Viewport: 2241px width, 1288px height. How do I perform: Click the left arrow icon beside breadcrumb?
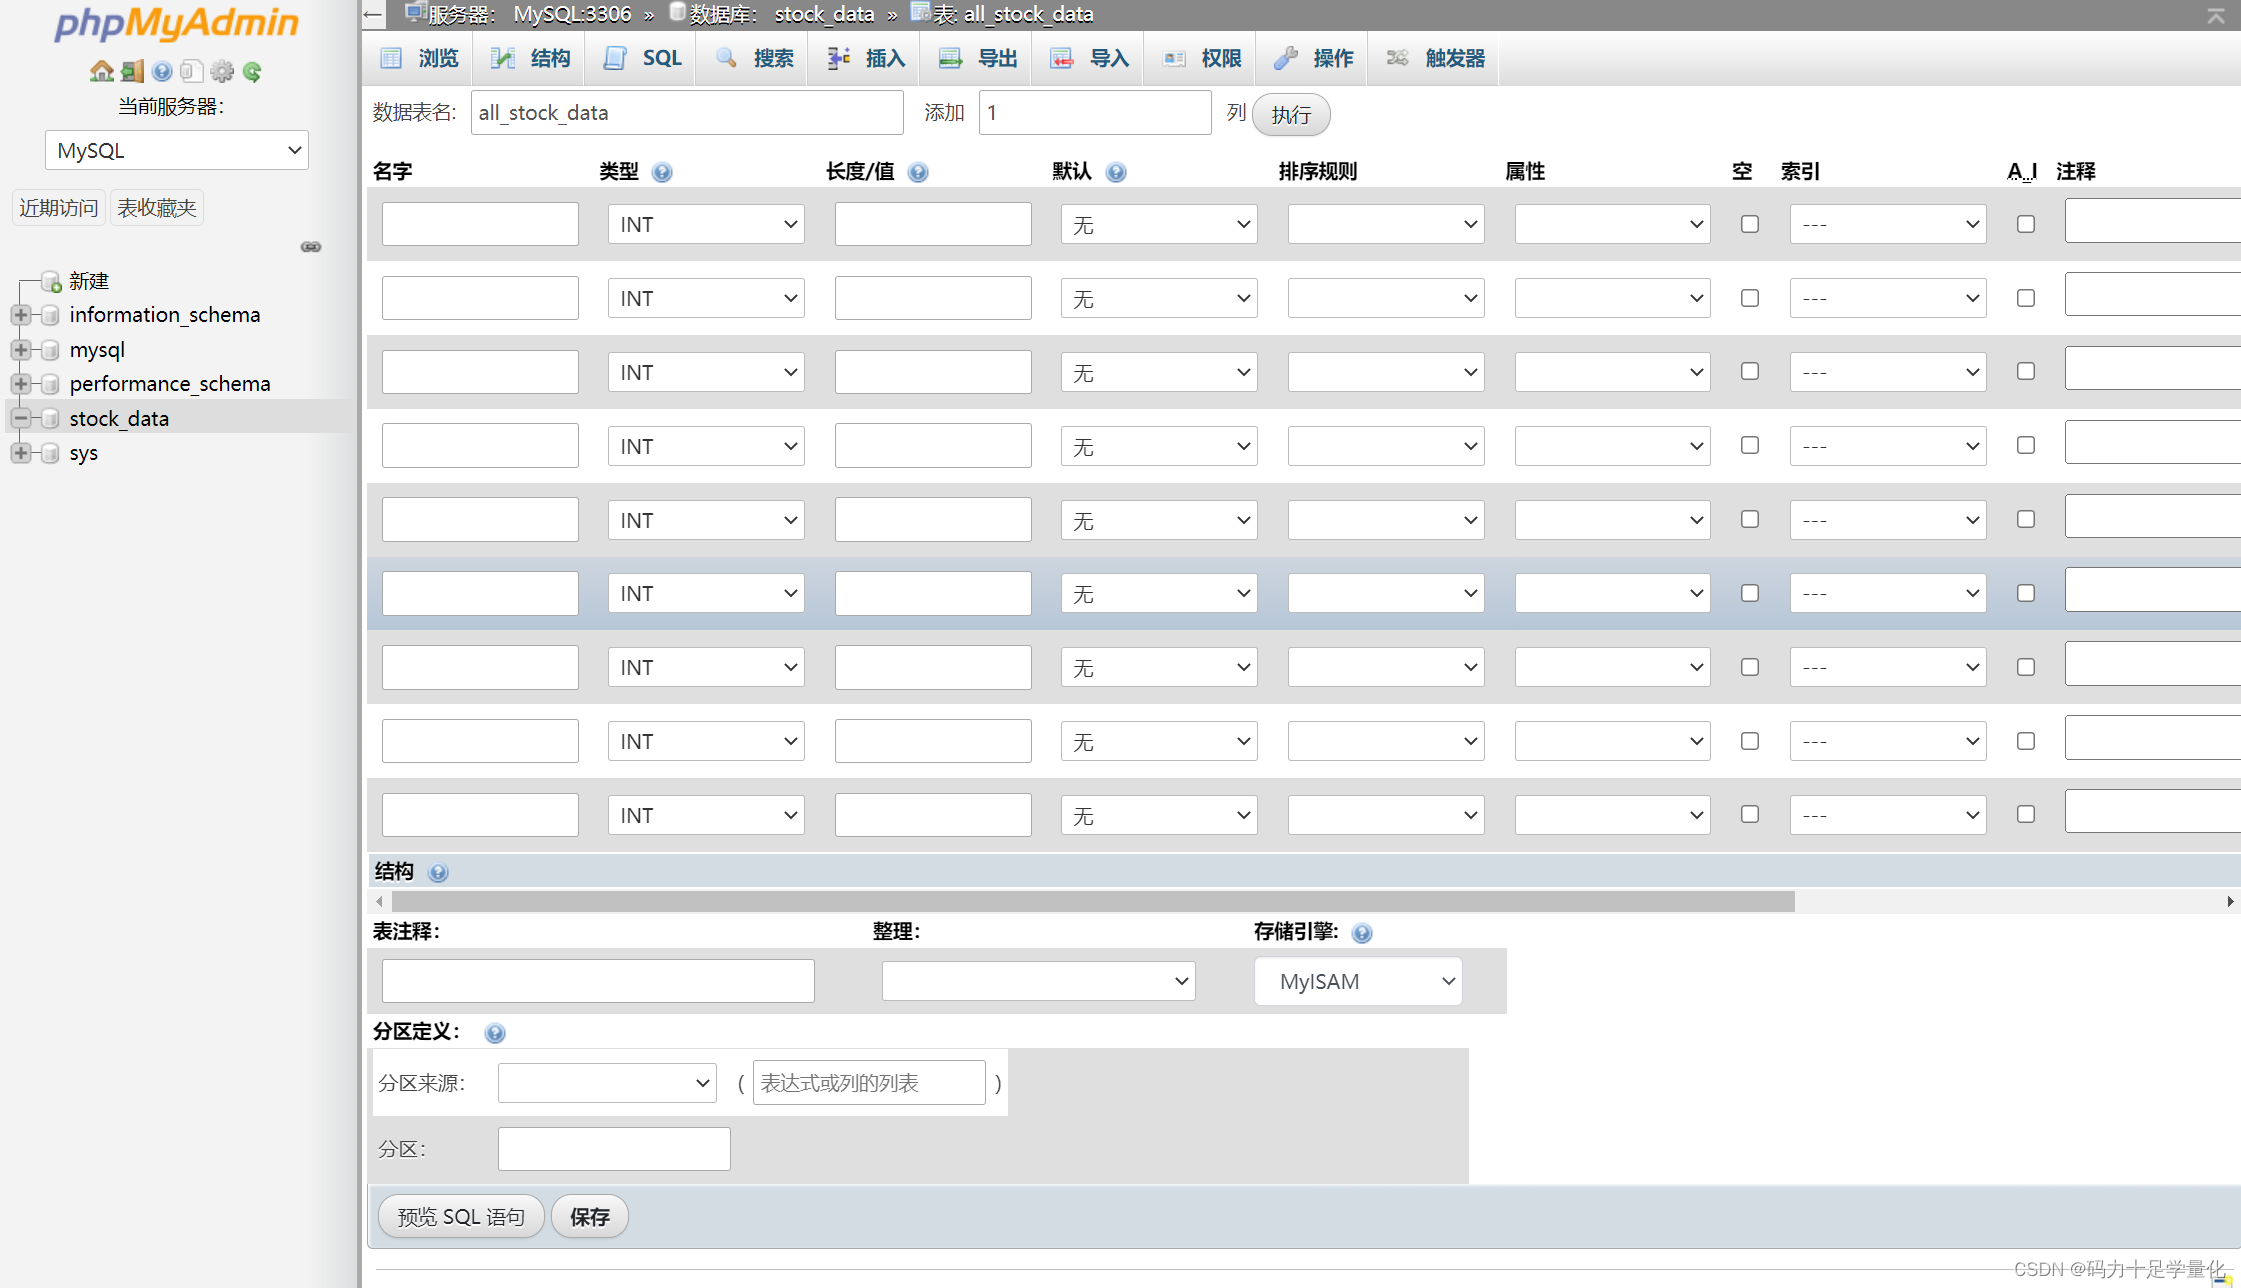coord(373,14)
